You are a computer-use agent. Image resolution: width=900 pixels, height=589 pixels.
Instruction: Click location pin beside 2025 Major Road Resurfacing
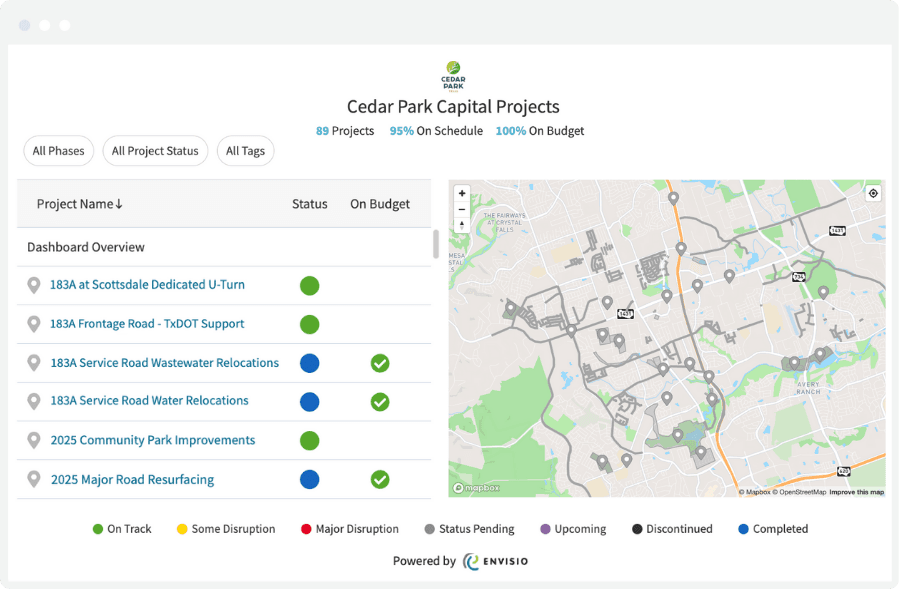(x=34, y=479)
